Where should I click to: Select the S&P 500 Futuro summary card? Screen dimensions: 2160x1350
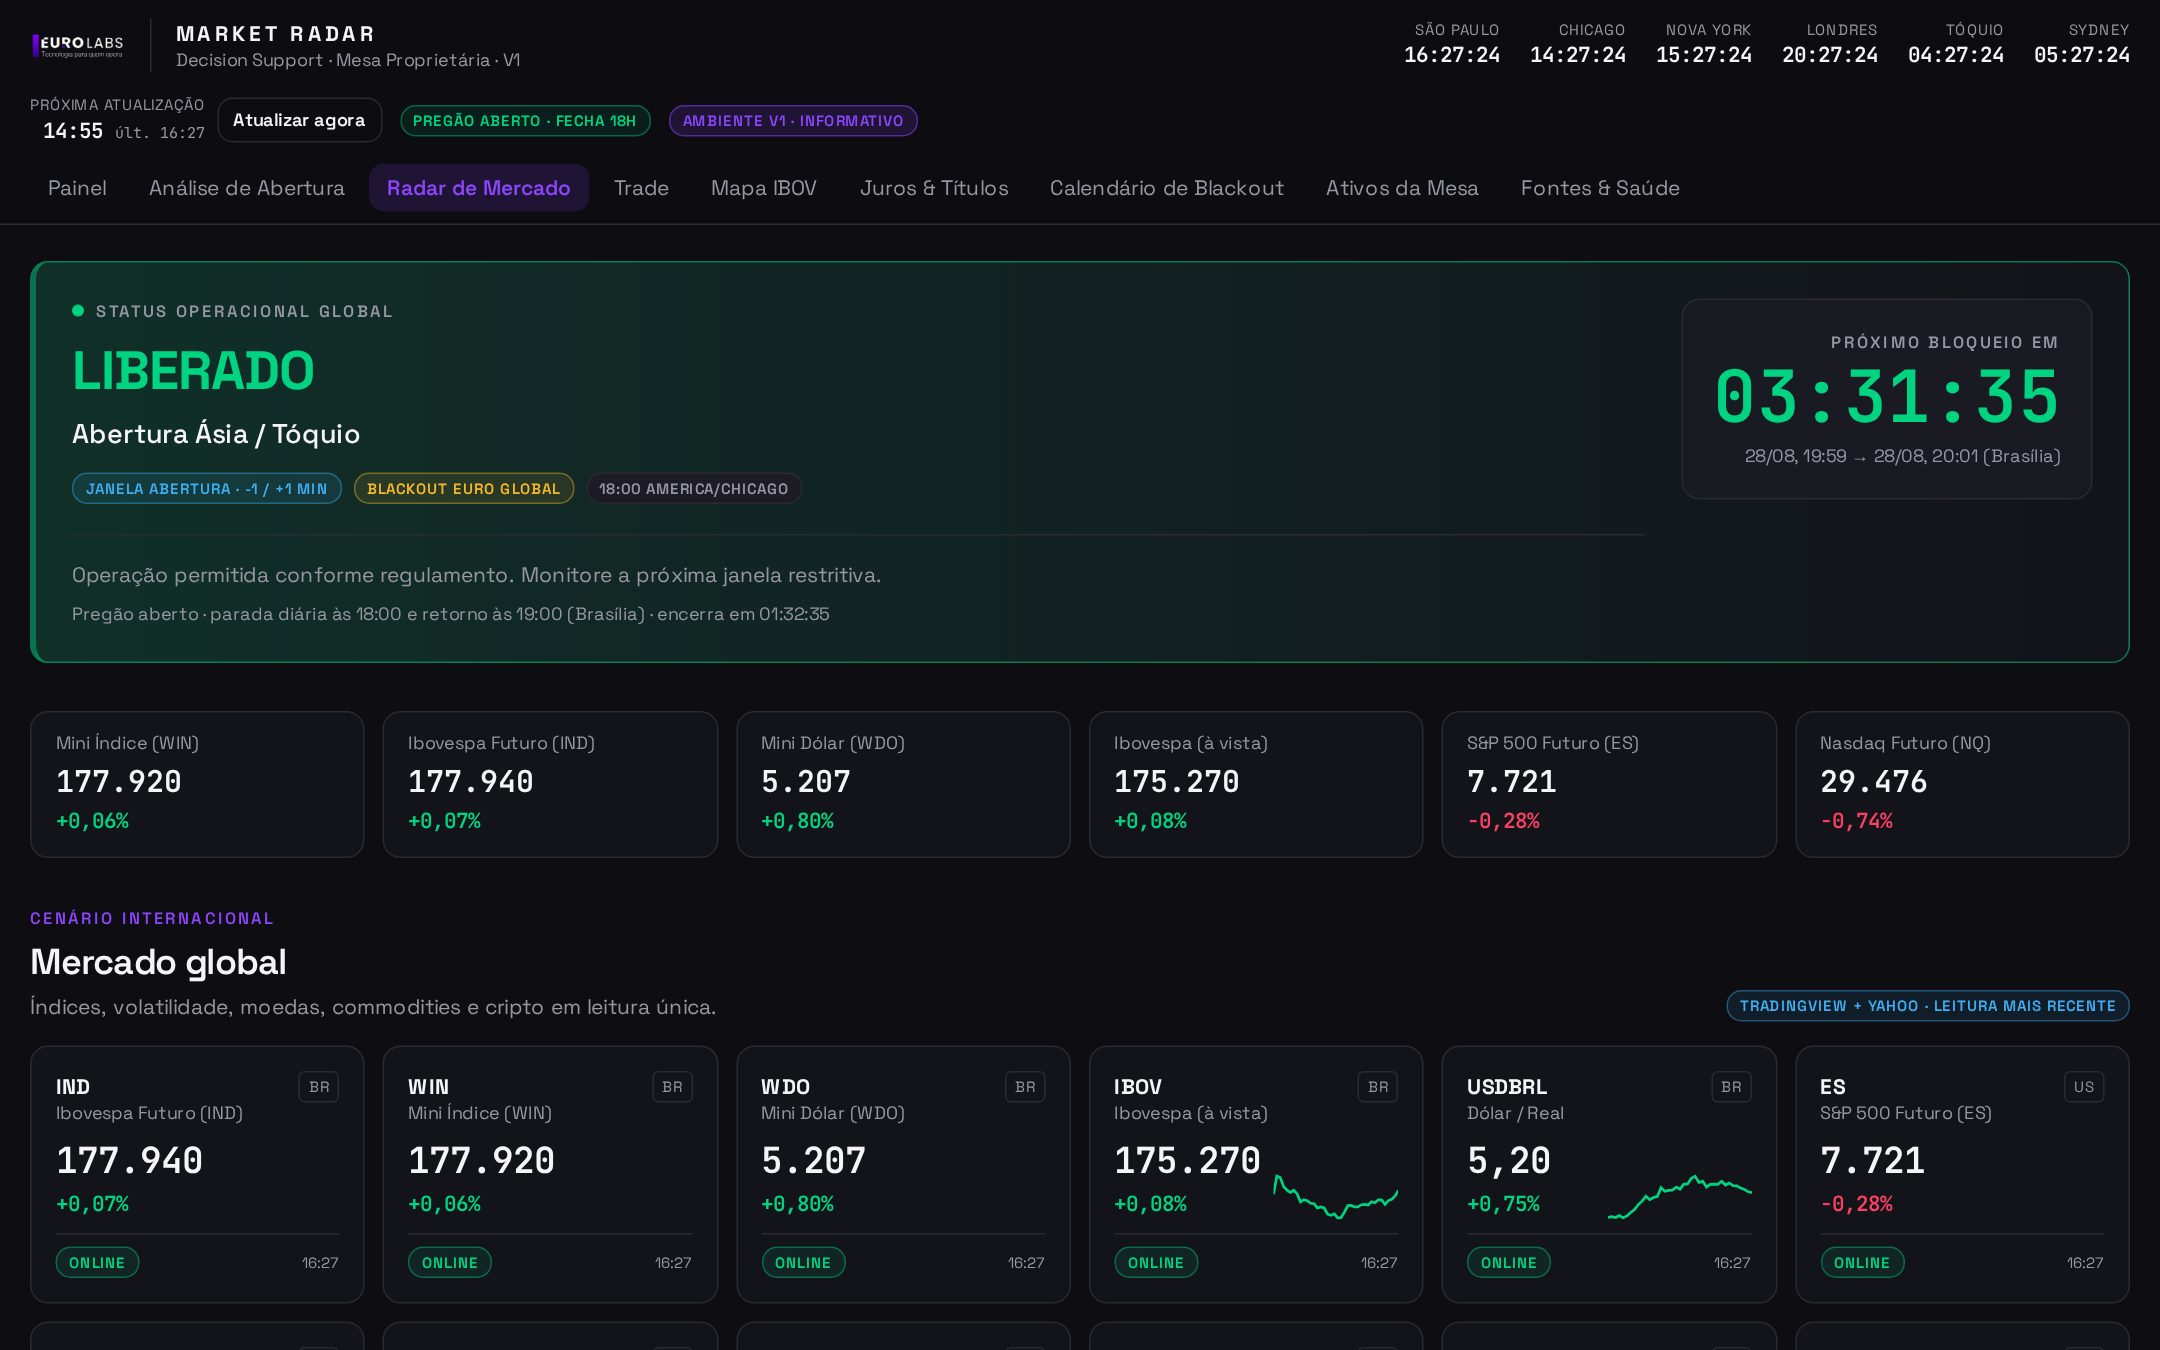(x=1609, y=784)
